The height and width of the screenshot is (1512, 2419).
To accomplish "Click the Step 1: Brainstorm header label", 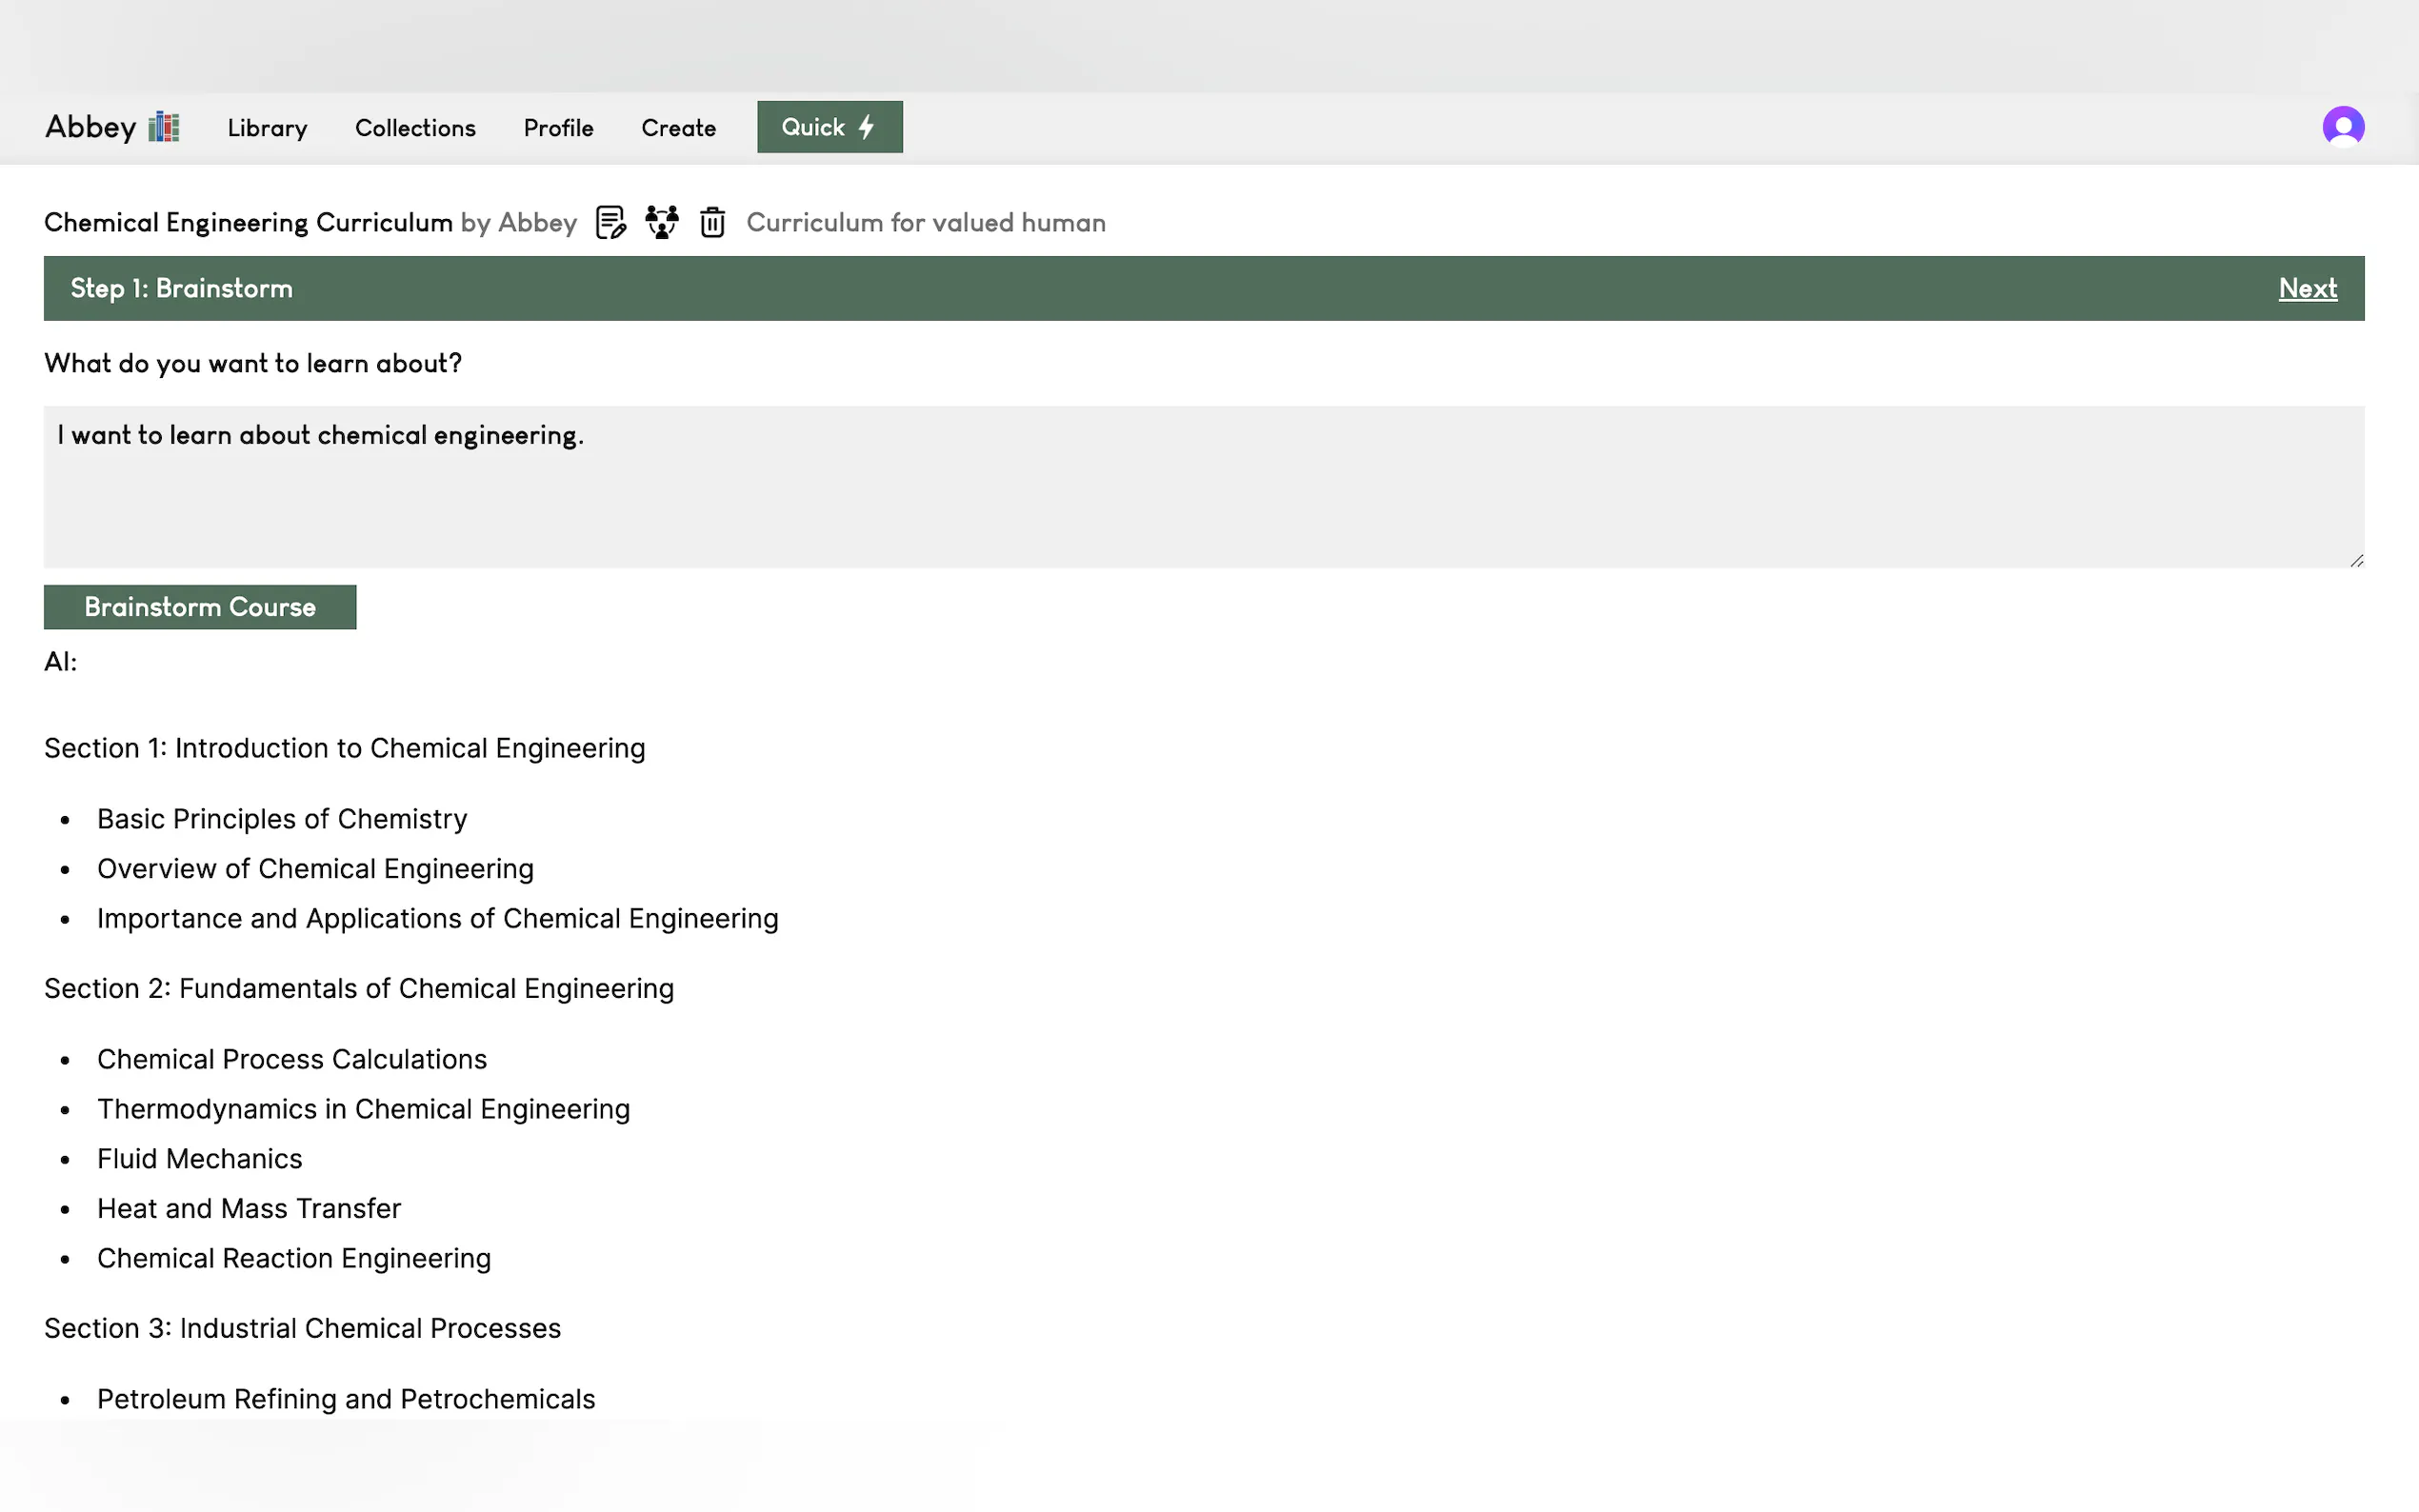I will pos(181,288).
